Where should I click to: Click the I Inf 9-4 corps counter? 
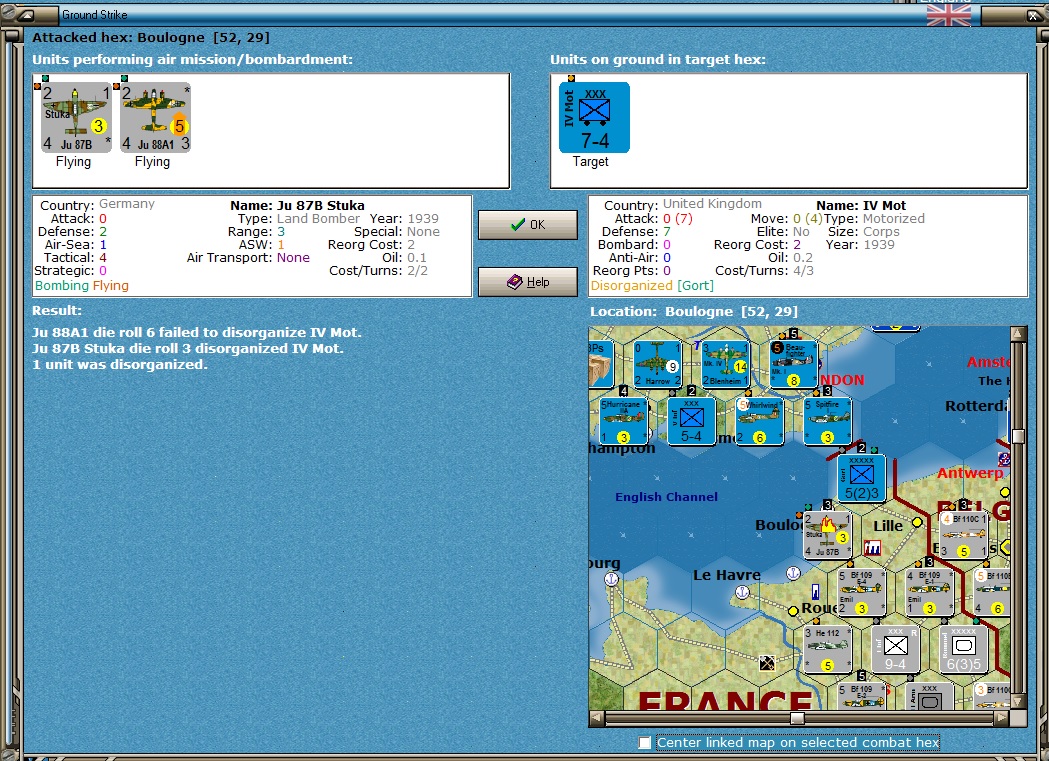(895, 649)
